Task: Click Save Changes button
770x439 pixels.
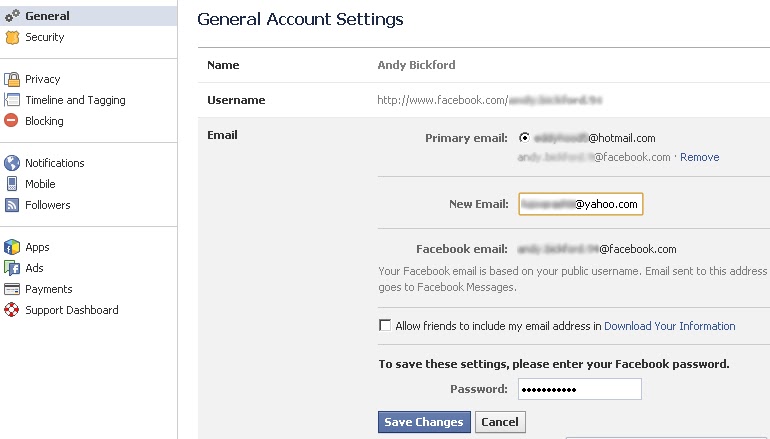Action: click(x=424, y=422)
